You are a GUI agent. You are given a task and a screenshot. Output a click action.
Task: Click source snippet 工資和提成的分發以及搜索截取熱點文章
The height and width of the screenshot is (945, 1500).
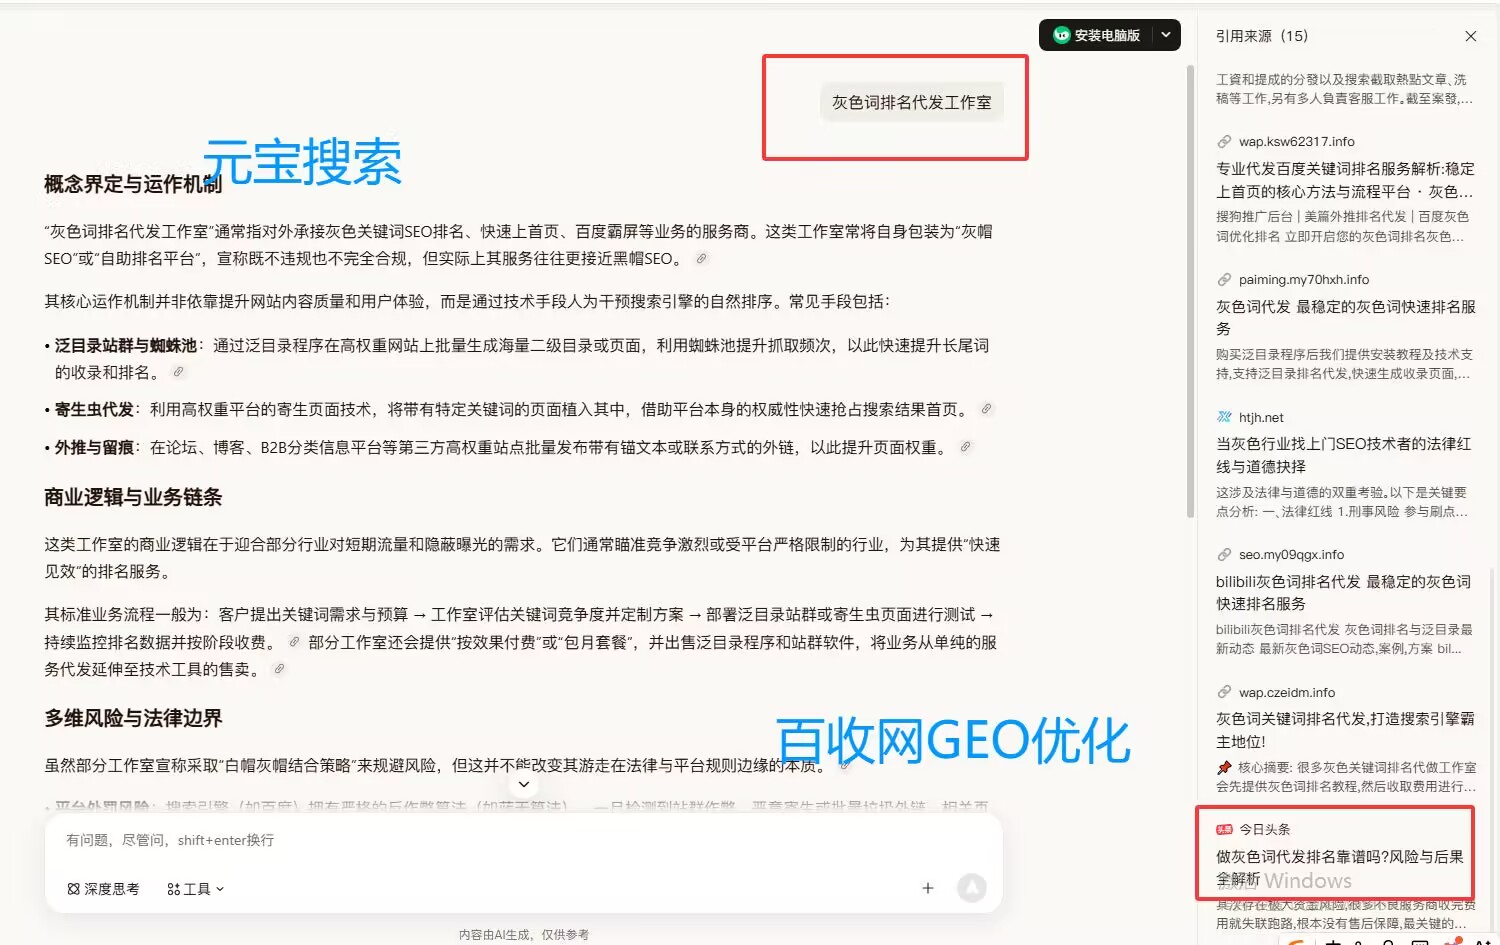(x=1344, y=89)
